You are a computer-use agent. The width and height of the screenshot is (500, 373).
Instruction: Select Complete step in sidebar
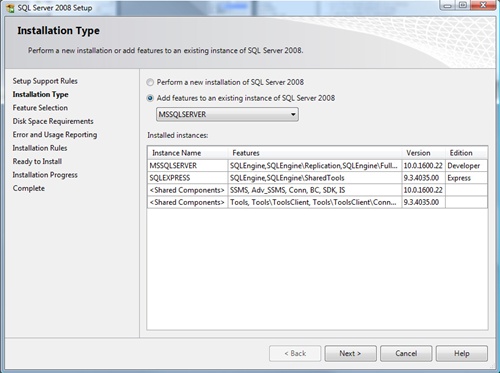[x=29, y=188]
